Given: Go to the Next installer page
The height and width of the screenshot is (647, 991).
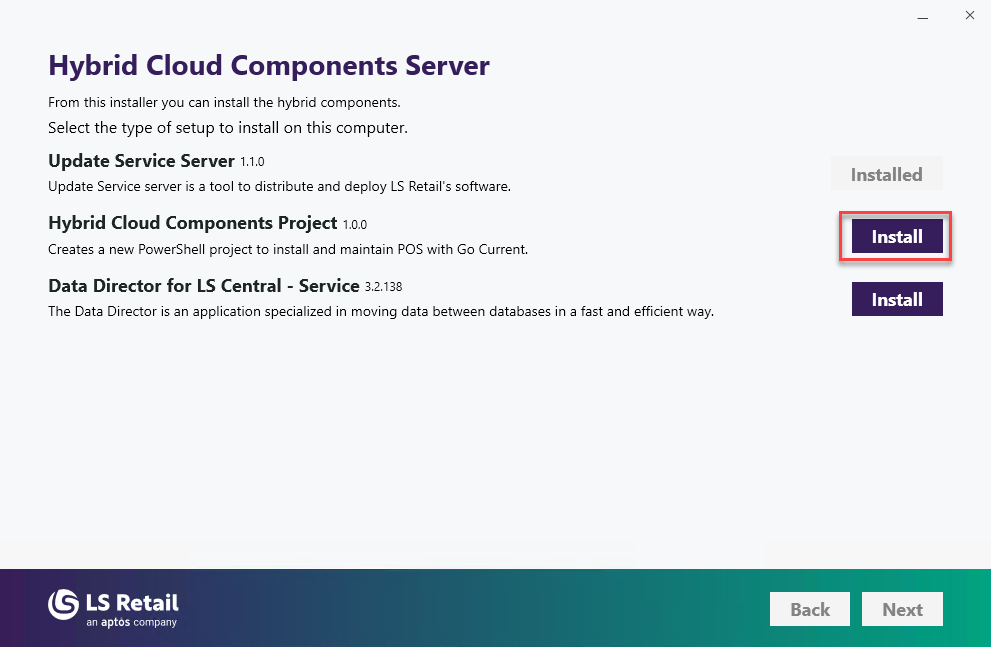Looking at the screenshot, I should click(x=902, y=609).
